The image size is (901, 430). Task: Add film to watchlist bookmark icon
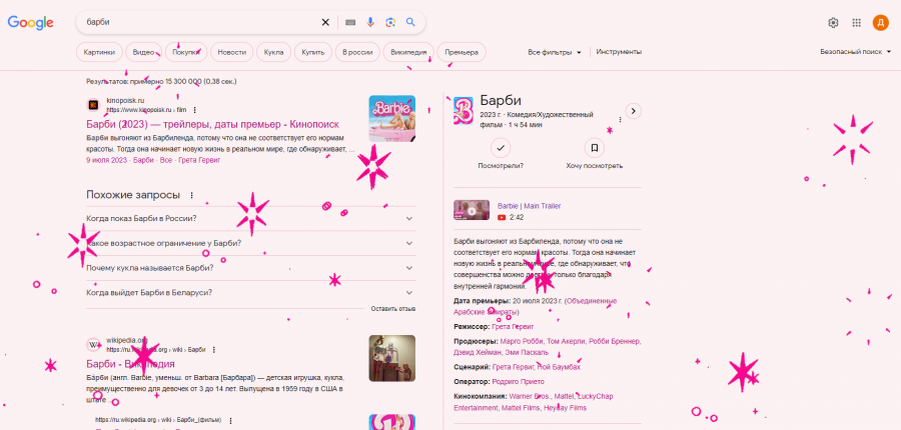coord(594,148)
